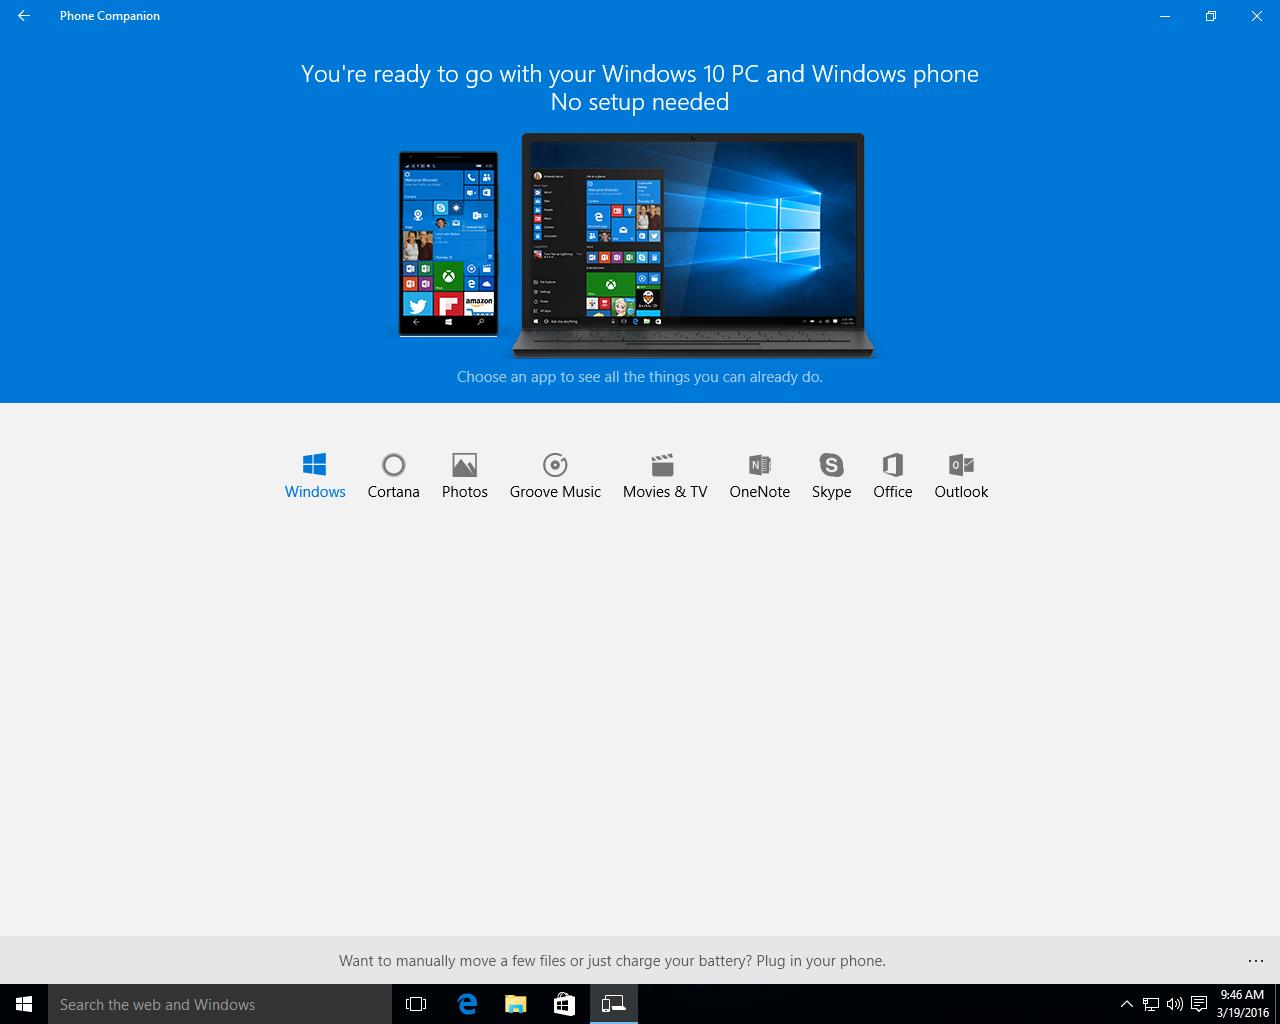Screen dimensions: 1280x1024
Task: Click the laptop illustration
Action: (x=693, y=246)
